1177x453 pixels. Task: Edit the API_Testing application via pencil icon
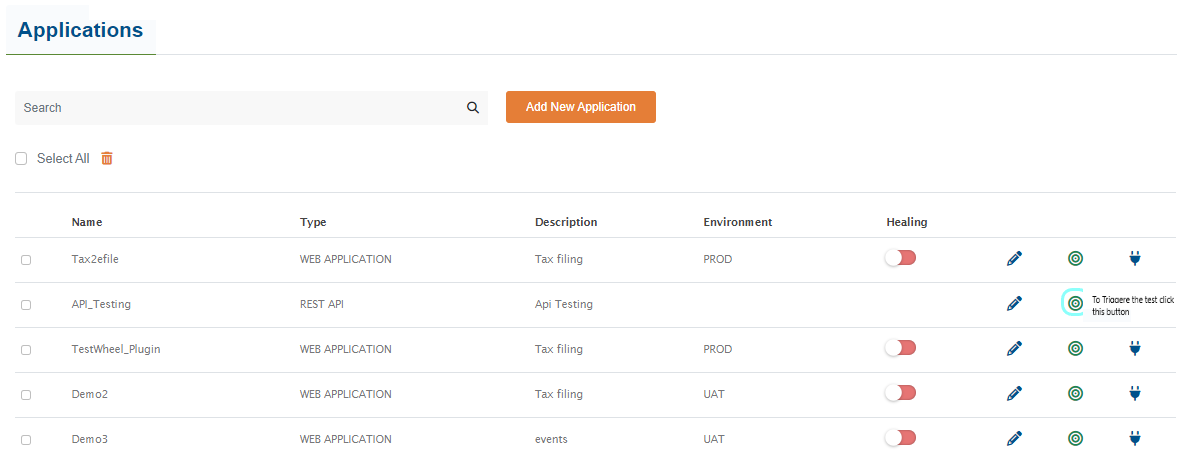coord(1014,303)
